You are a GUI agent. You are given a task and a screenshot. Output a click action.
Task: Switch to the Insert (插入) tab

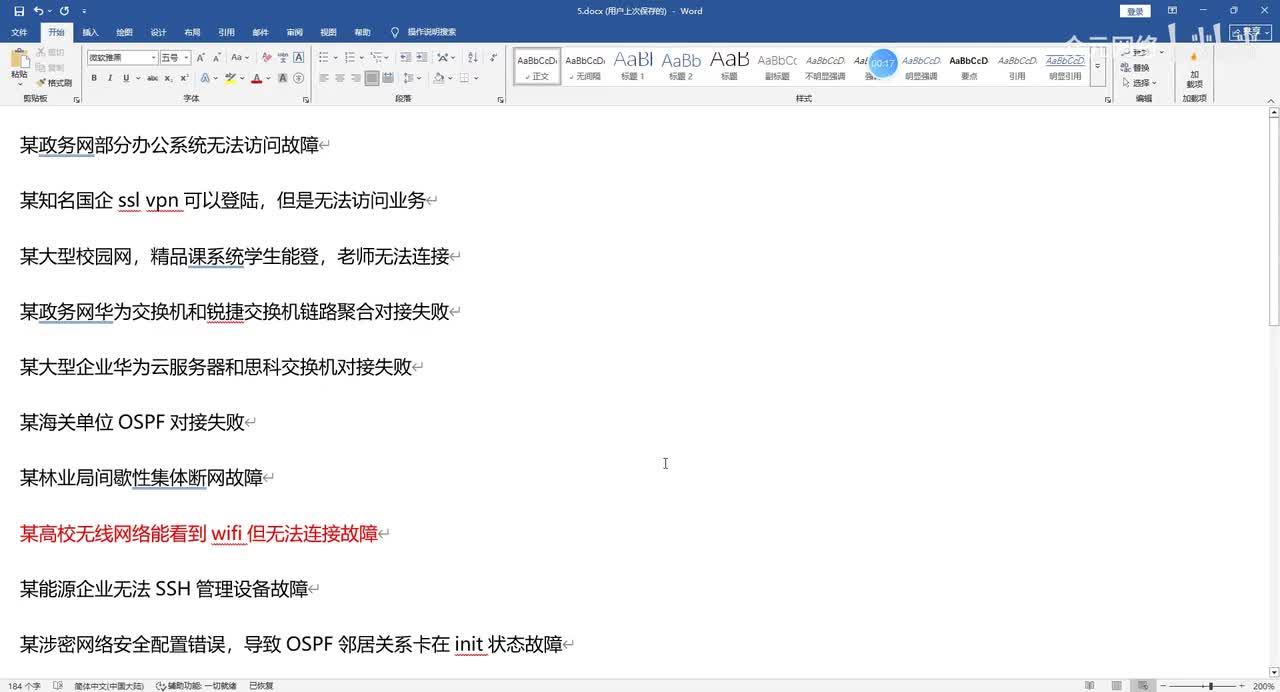(90, 32)
